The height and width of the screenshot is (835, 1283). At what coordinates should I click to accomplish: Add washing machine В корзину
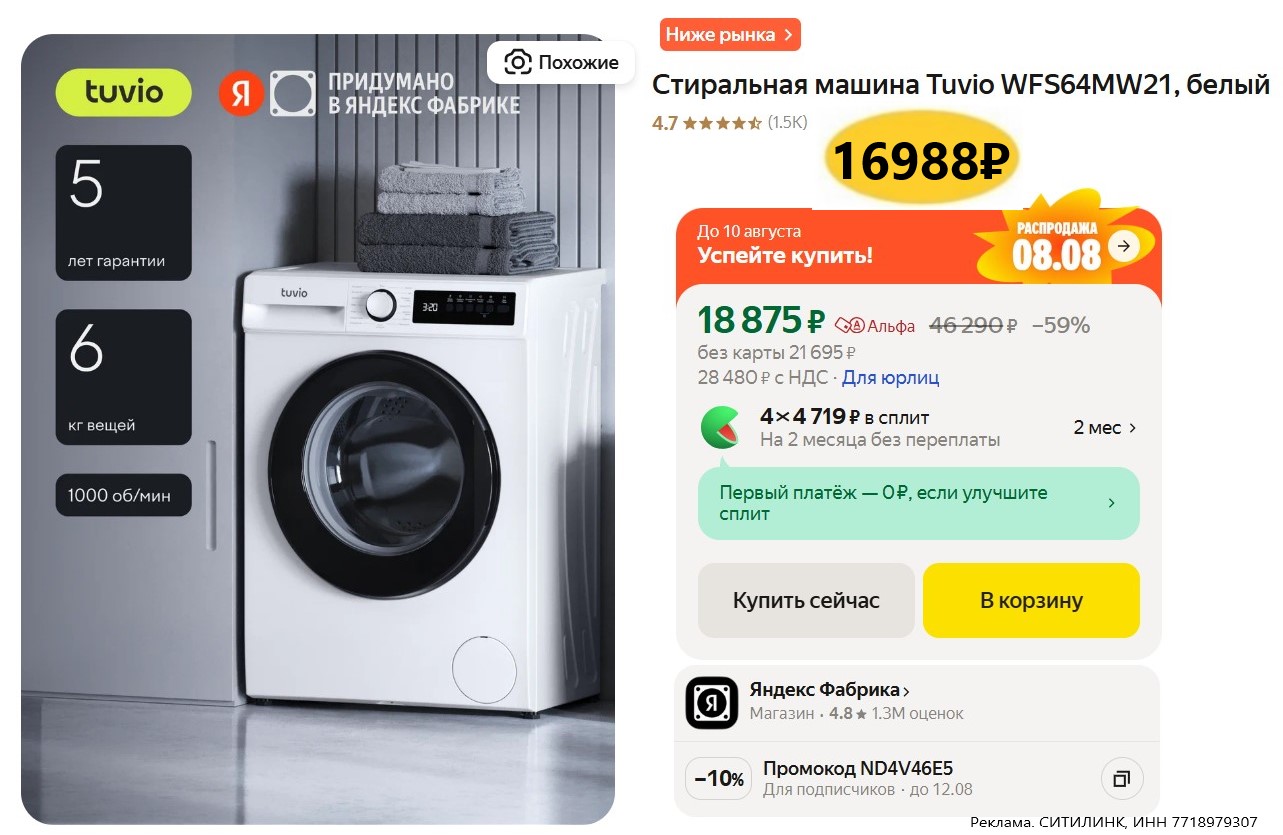(x=1031, y=600)
